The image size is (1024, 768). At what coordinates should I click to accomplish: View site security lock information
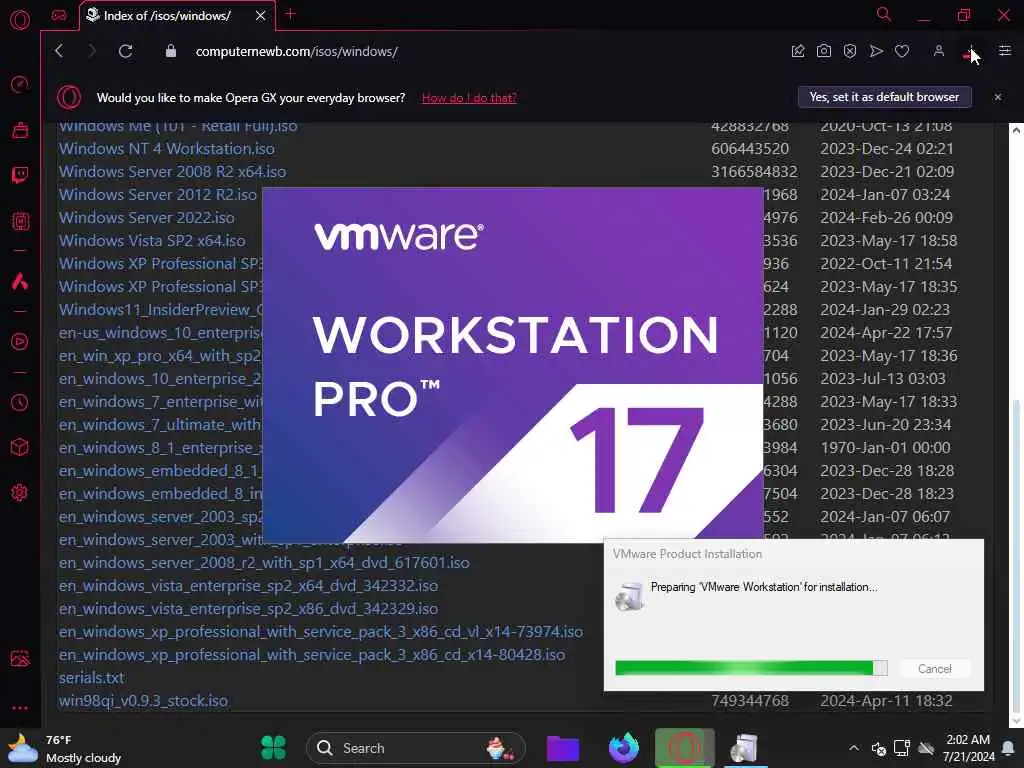(170, 51)
